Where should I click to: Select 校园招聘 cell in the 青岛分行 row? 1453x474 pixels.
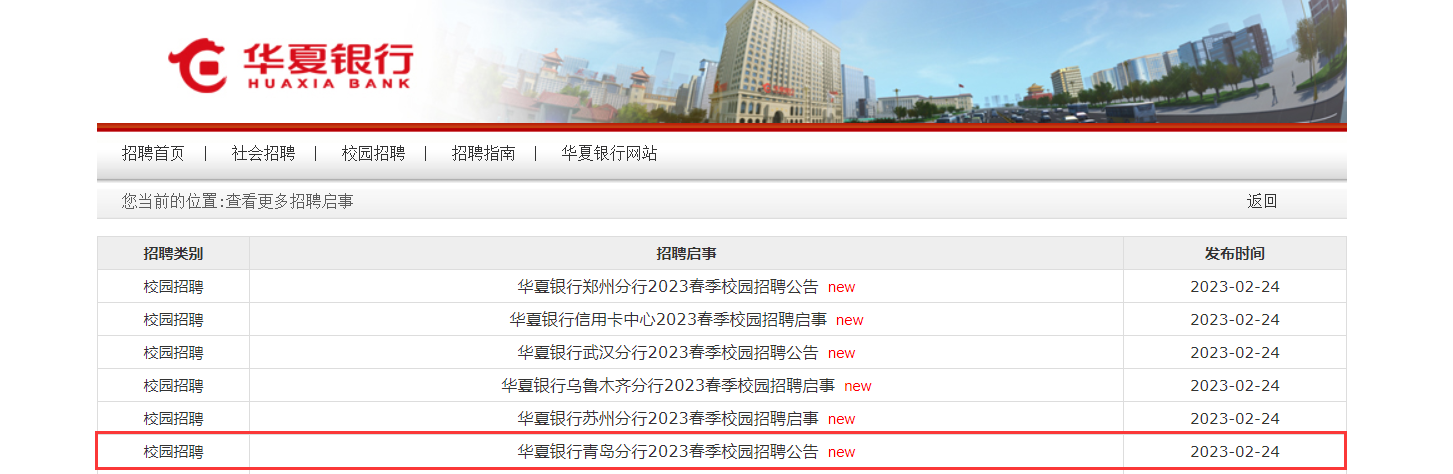tap(173, 452)
